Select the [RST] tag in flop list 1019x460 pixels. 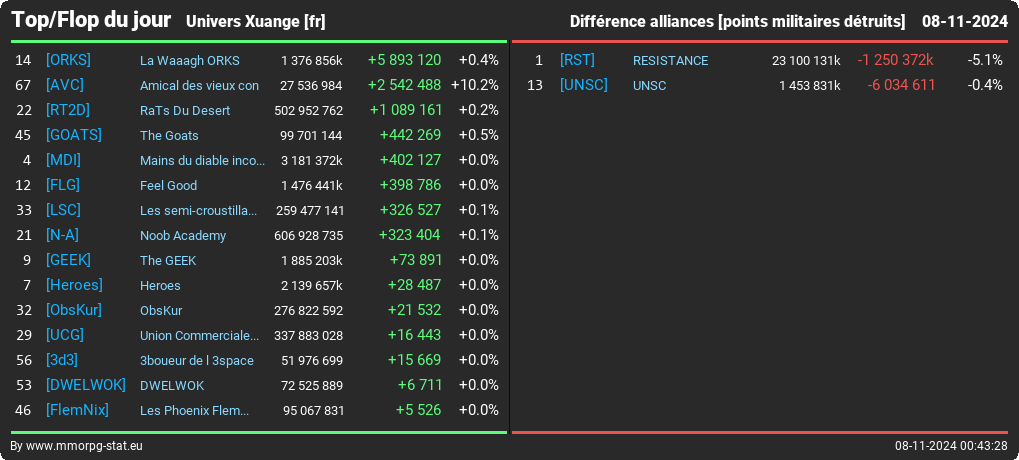577,60
